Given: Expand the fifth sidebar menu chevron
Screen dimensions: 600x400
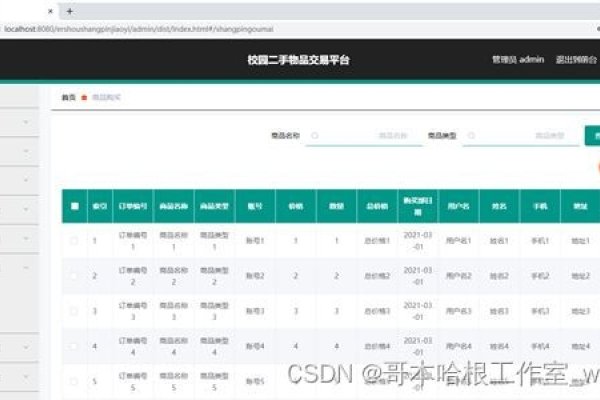Looking at the screenshot, I should click(x=26, y=238).
